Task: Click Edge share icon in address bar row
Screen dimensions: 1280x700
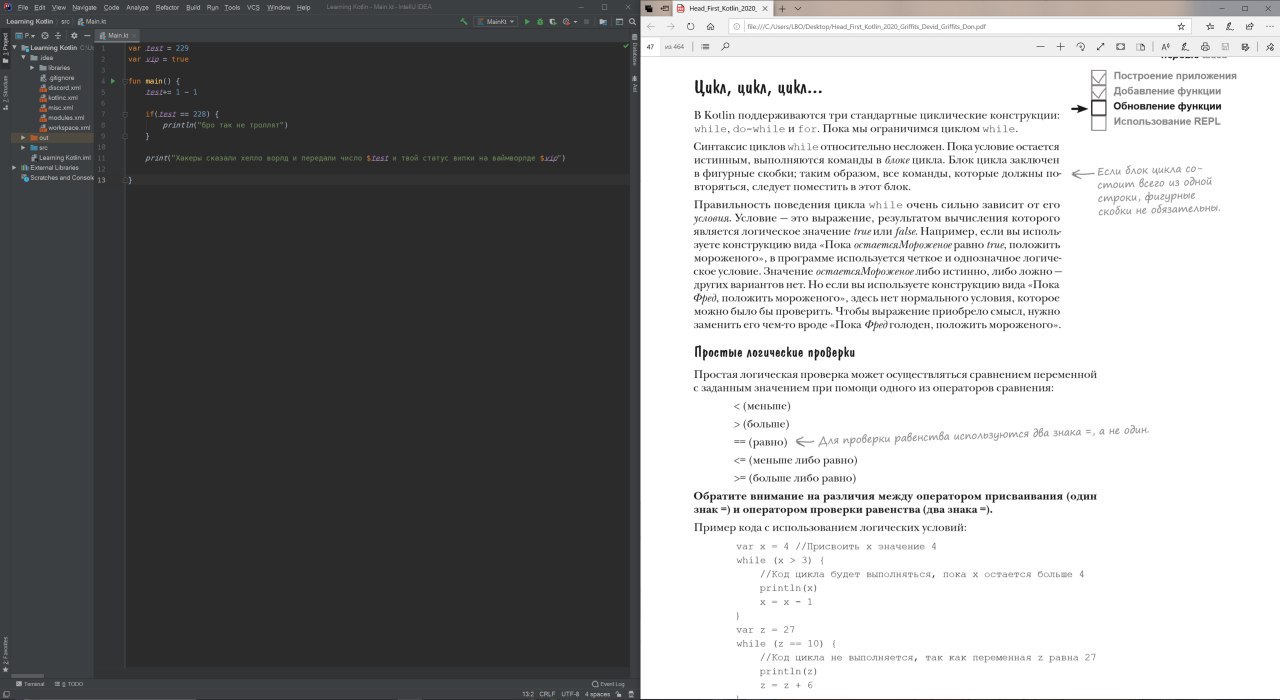Action: coord(1249,26)
